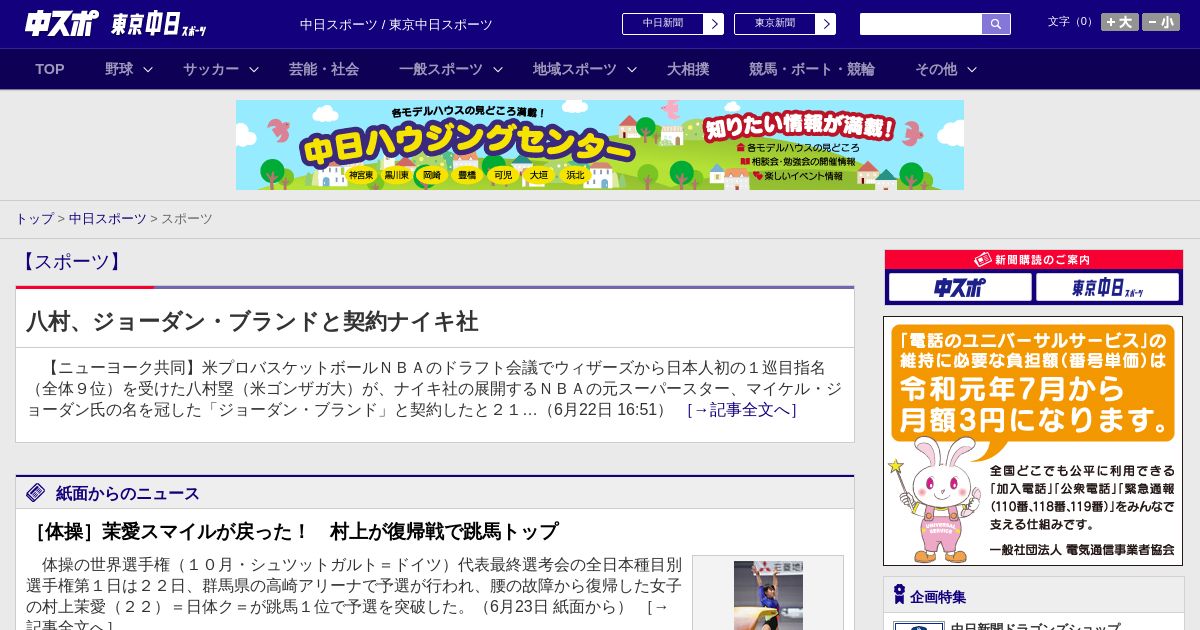Click the search magnifier button
This screenshot has width=1200, height=630.
coord(996,24)
